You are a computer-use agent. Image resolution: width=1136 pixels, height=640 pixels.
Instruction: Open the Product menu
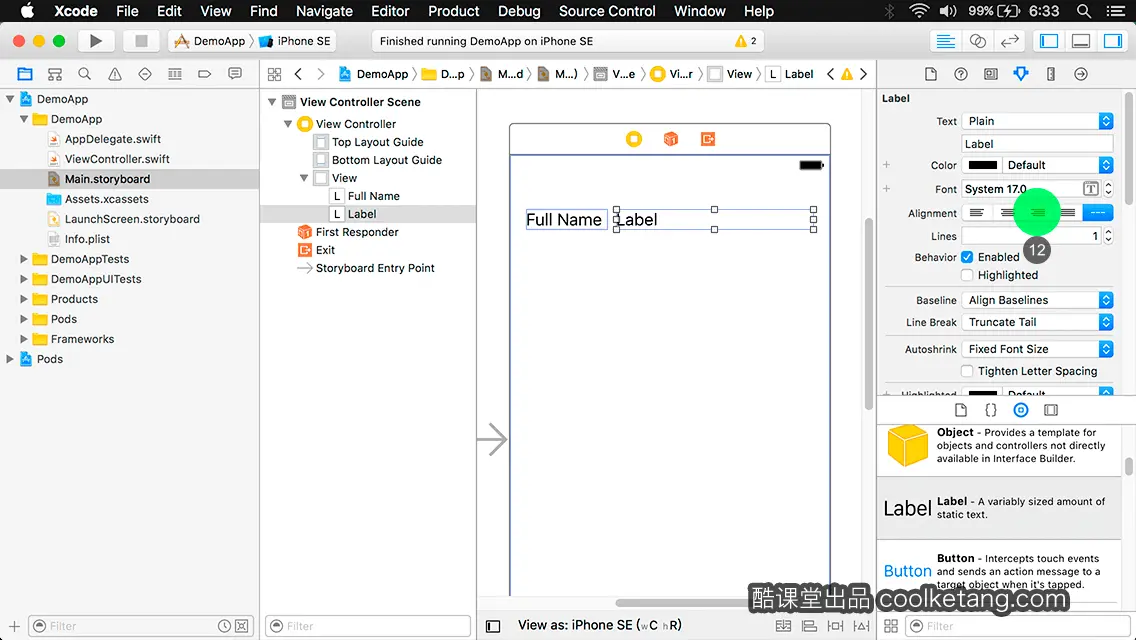click(454, 11)
